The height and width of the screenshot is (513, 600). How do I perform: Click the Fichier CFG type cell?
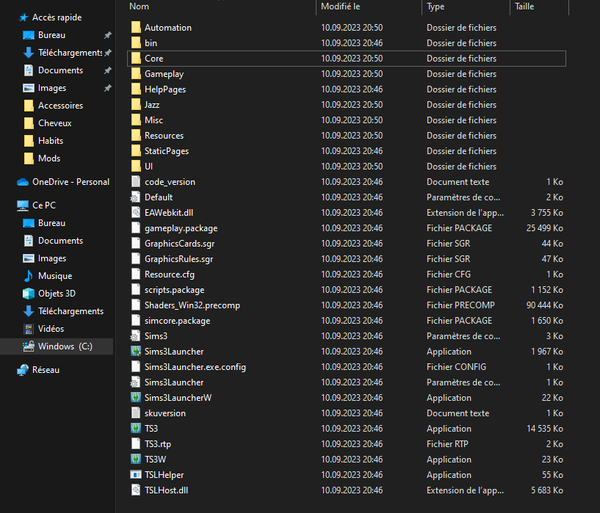(448, 274)
